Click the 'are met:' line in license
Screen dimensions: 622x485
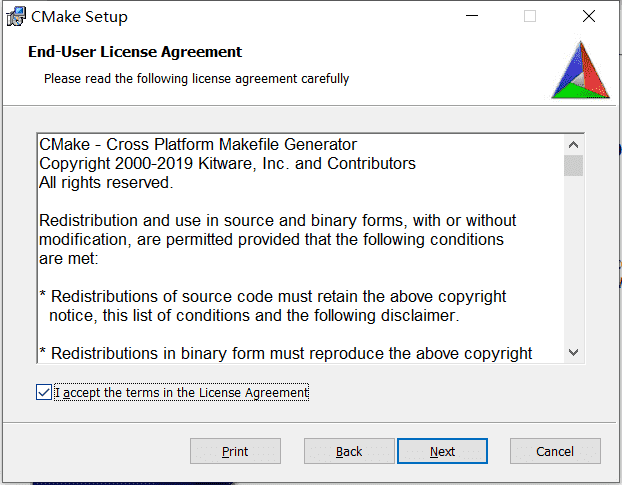[x=69, y=259]
